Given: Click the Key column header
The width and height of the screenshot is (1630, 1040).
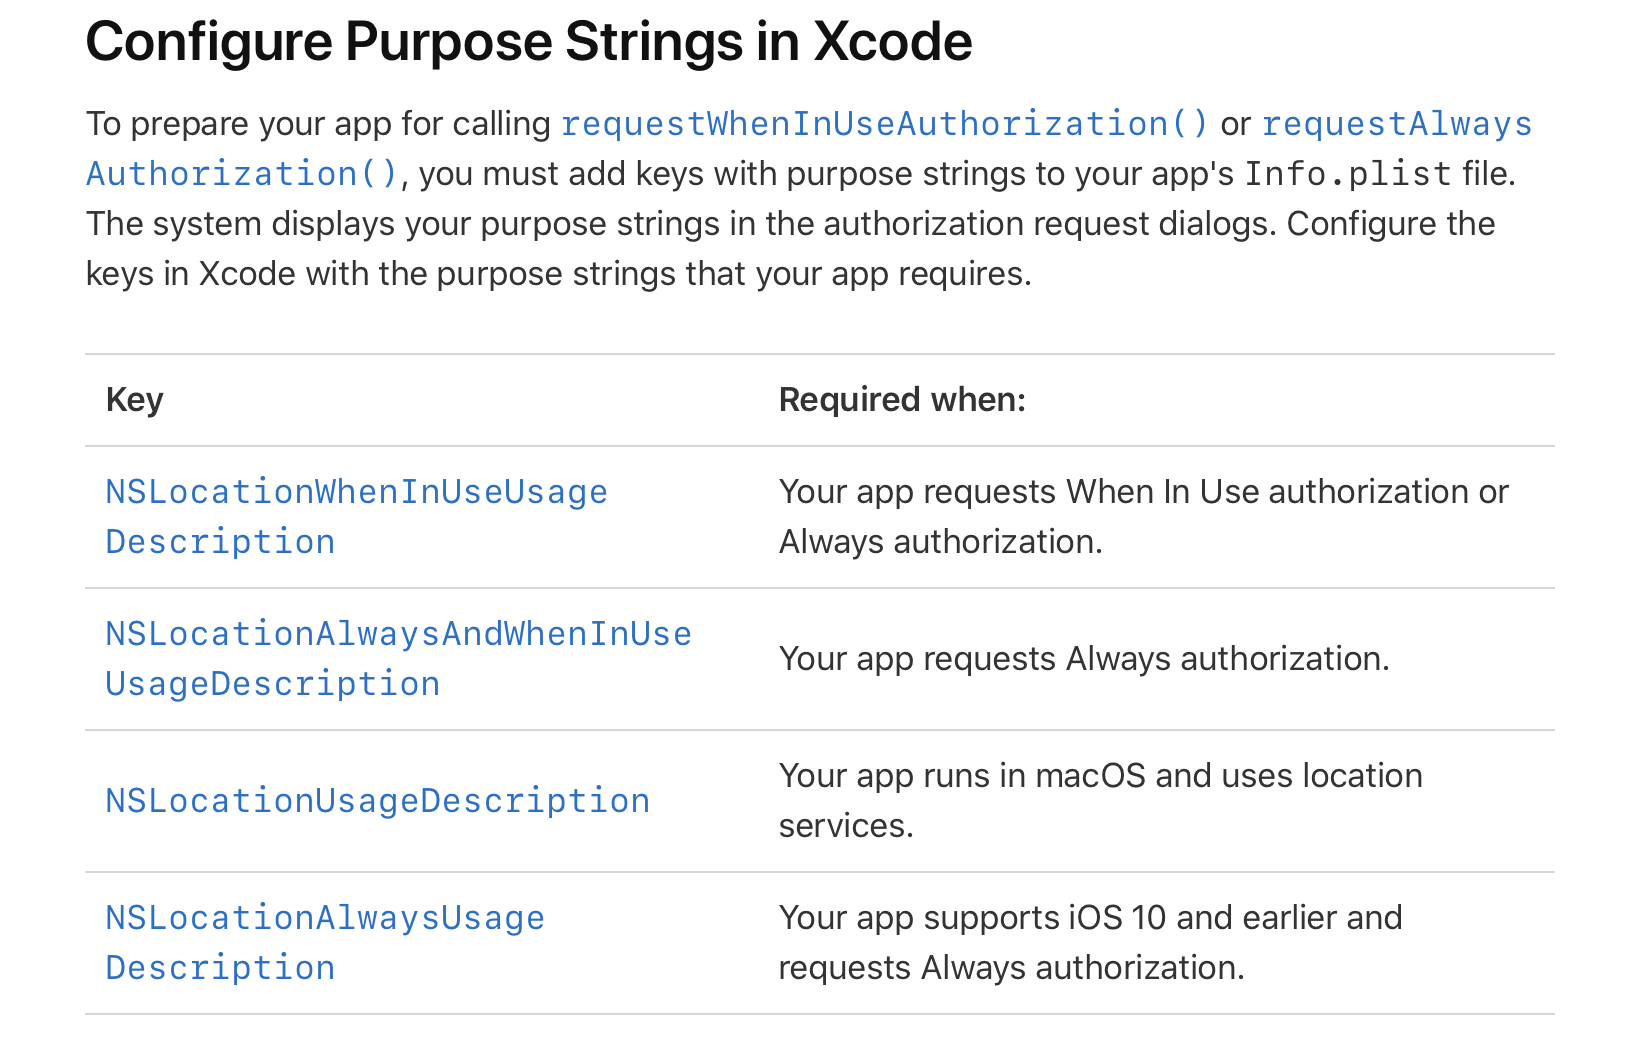Looking at the screenshot, I should tap(134, 400).
